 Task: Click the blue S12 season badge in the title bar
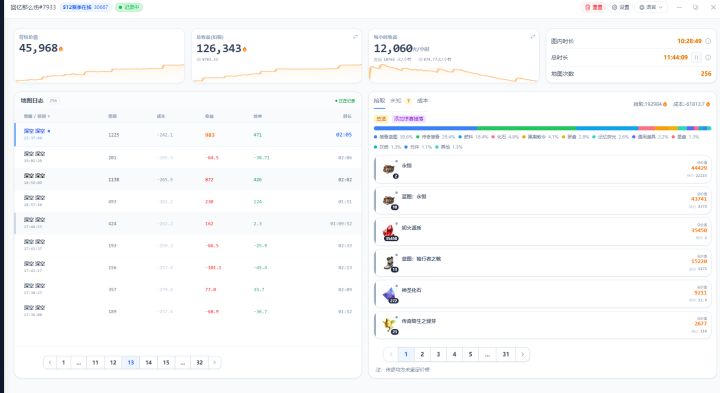coord(85,7)
